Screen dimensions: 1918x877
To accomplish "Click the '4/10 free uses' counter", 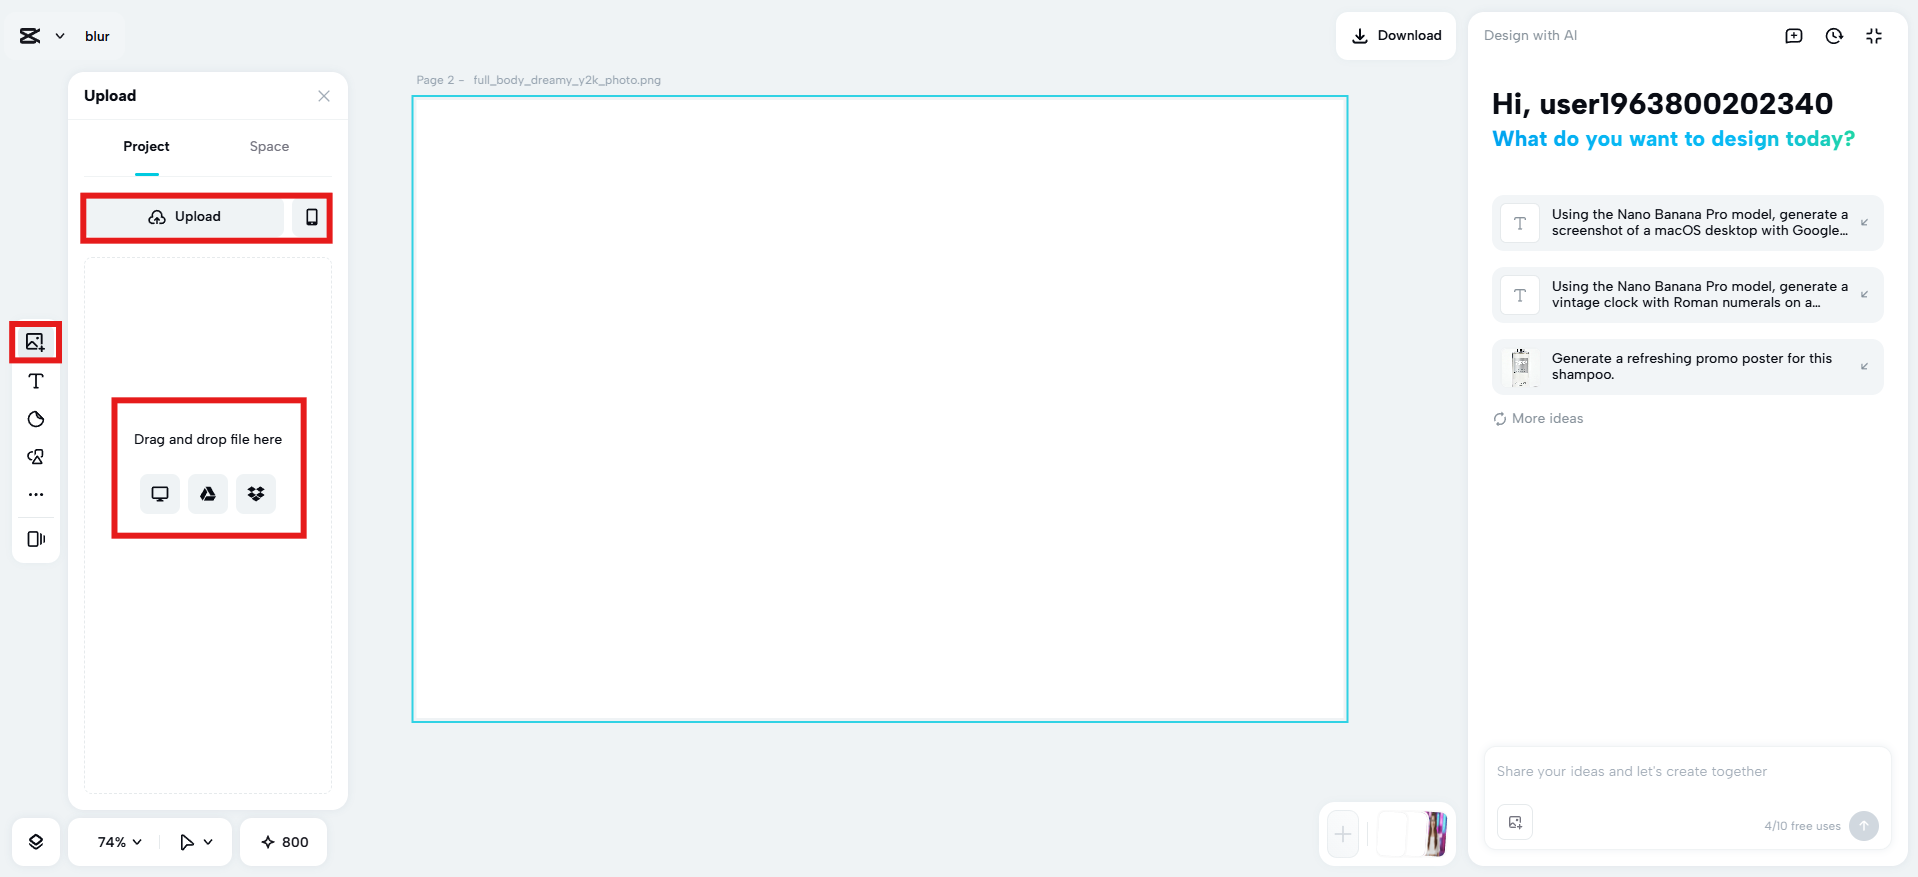I will coord(1802,826).
